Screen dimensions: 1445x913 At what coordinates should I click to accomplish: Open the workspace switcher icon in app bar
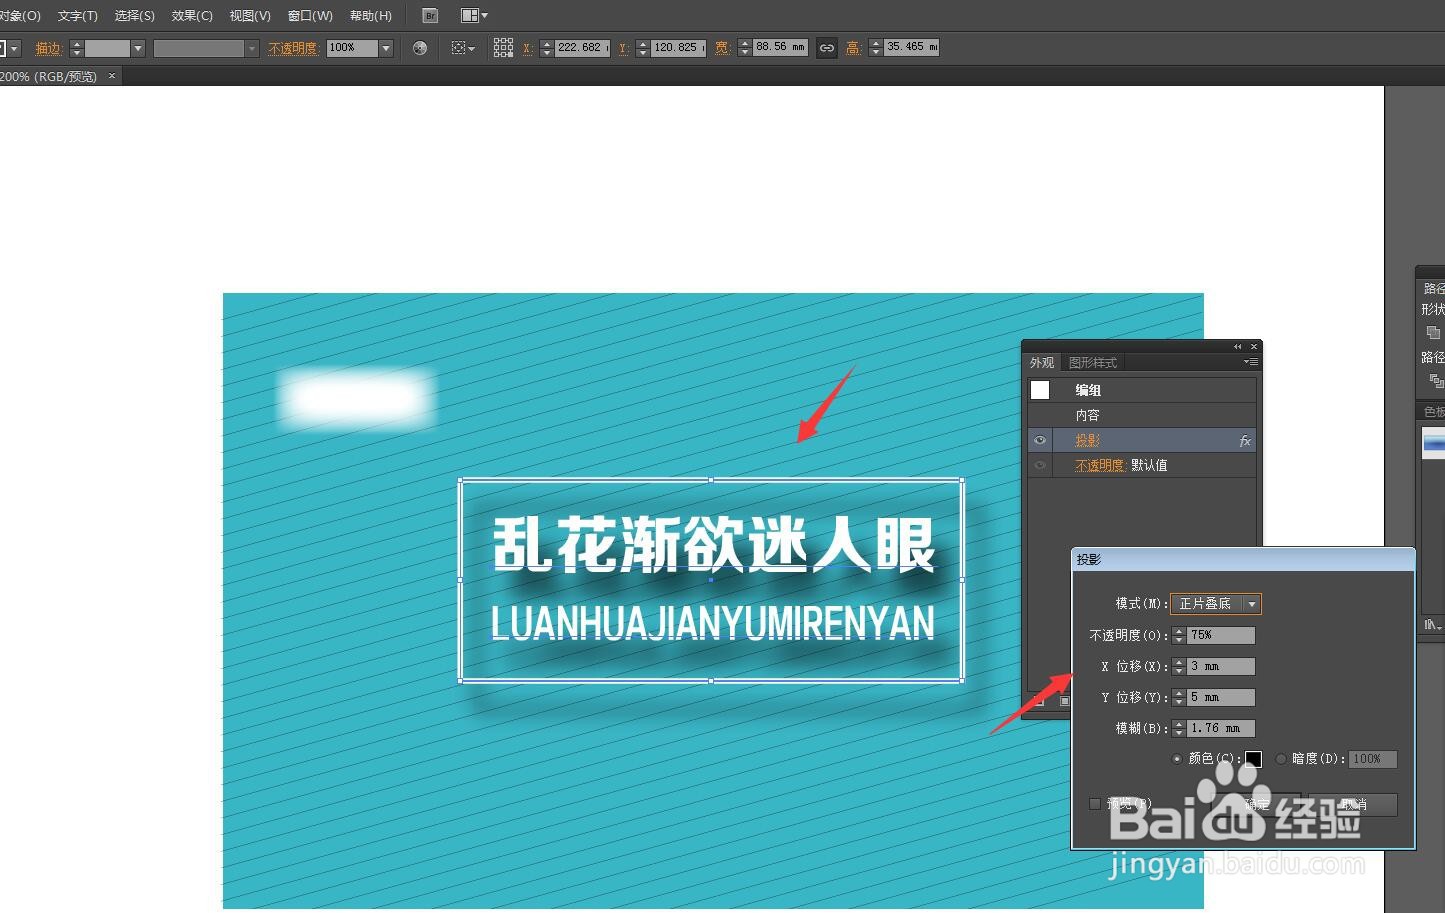[x=472, y=15]
